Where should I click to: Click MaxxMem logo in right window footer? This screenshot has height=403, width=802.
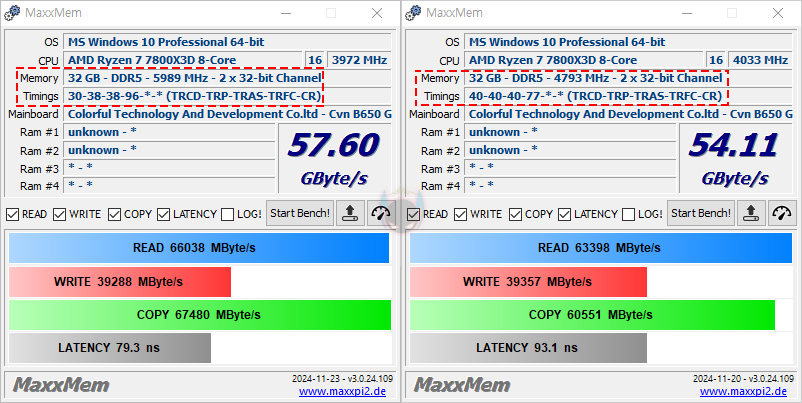tap(462, 385)
